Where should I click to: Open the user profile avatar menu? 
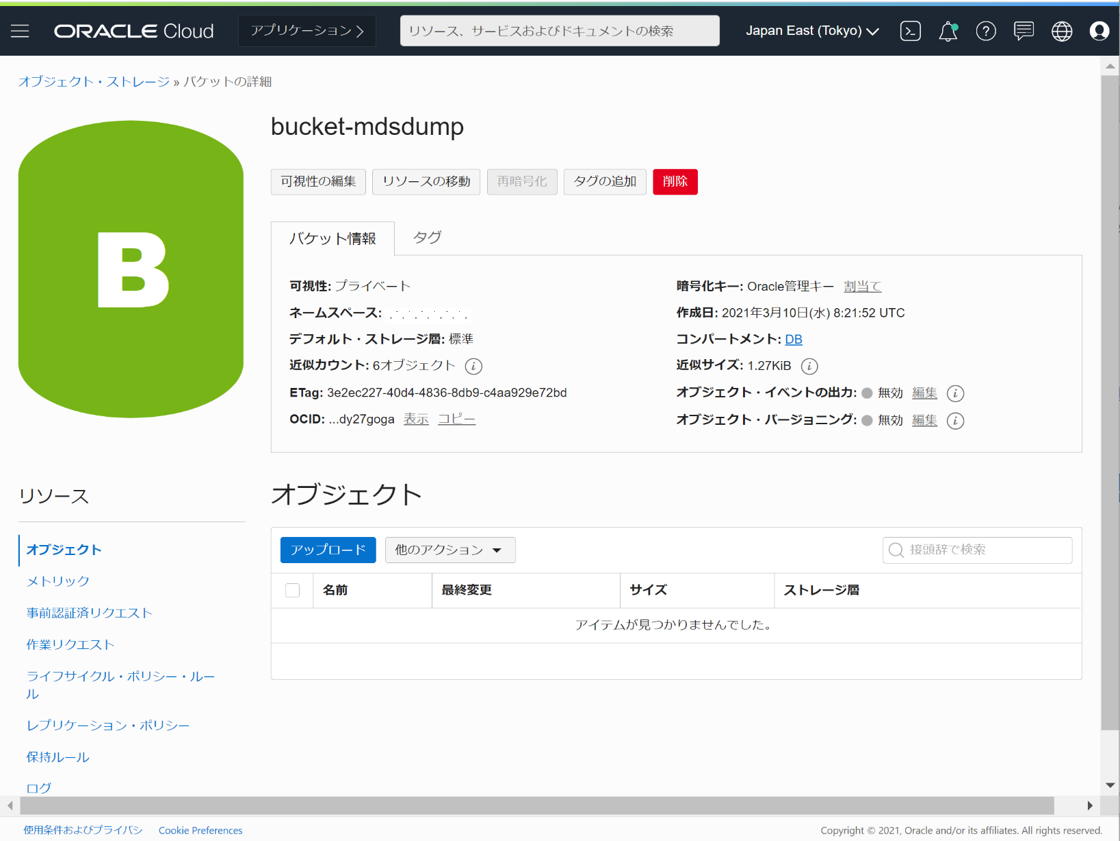click(1099, 31)
